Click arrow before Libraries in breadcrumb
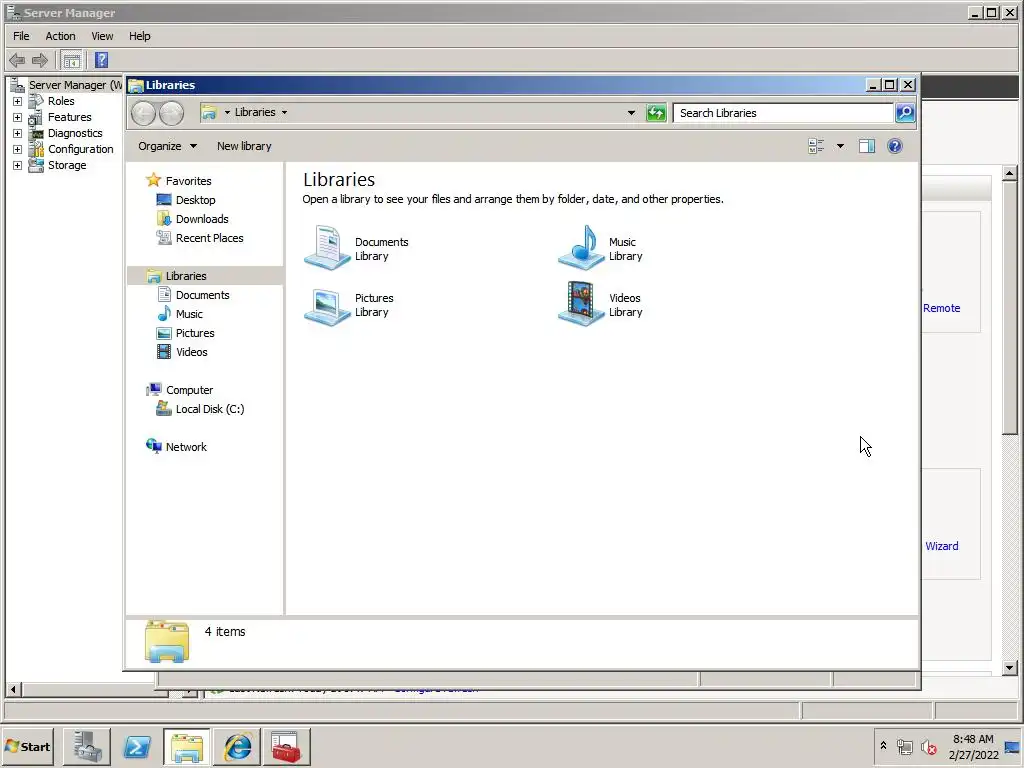Screen dimensions: 1024x768 coord(227,112)
